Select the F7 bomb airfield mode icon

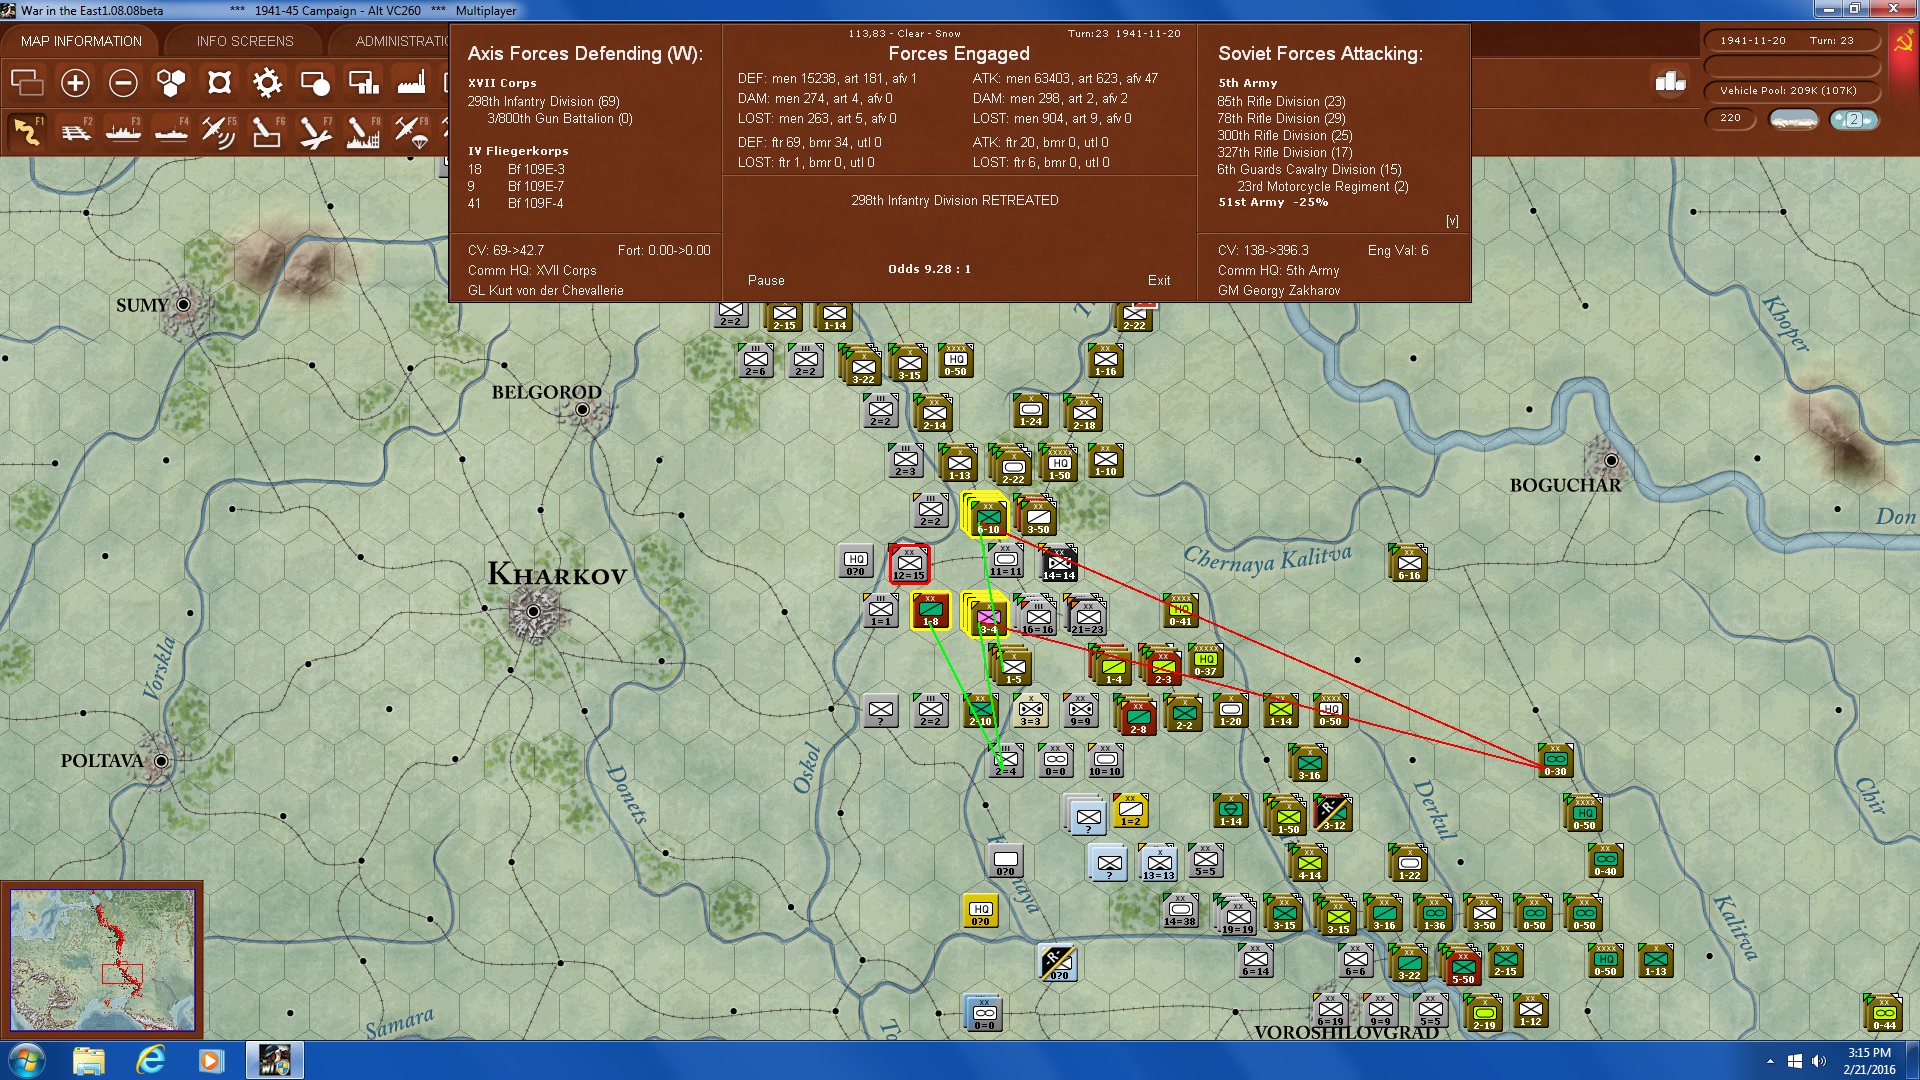315,131
